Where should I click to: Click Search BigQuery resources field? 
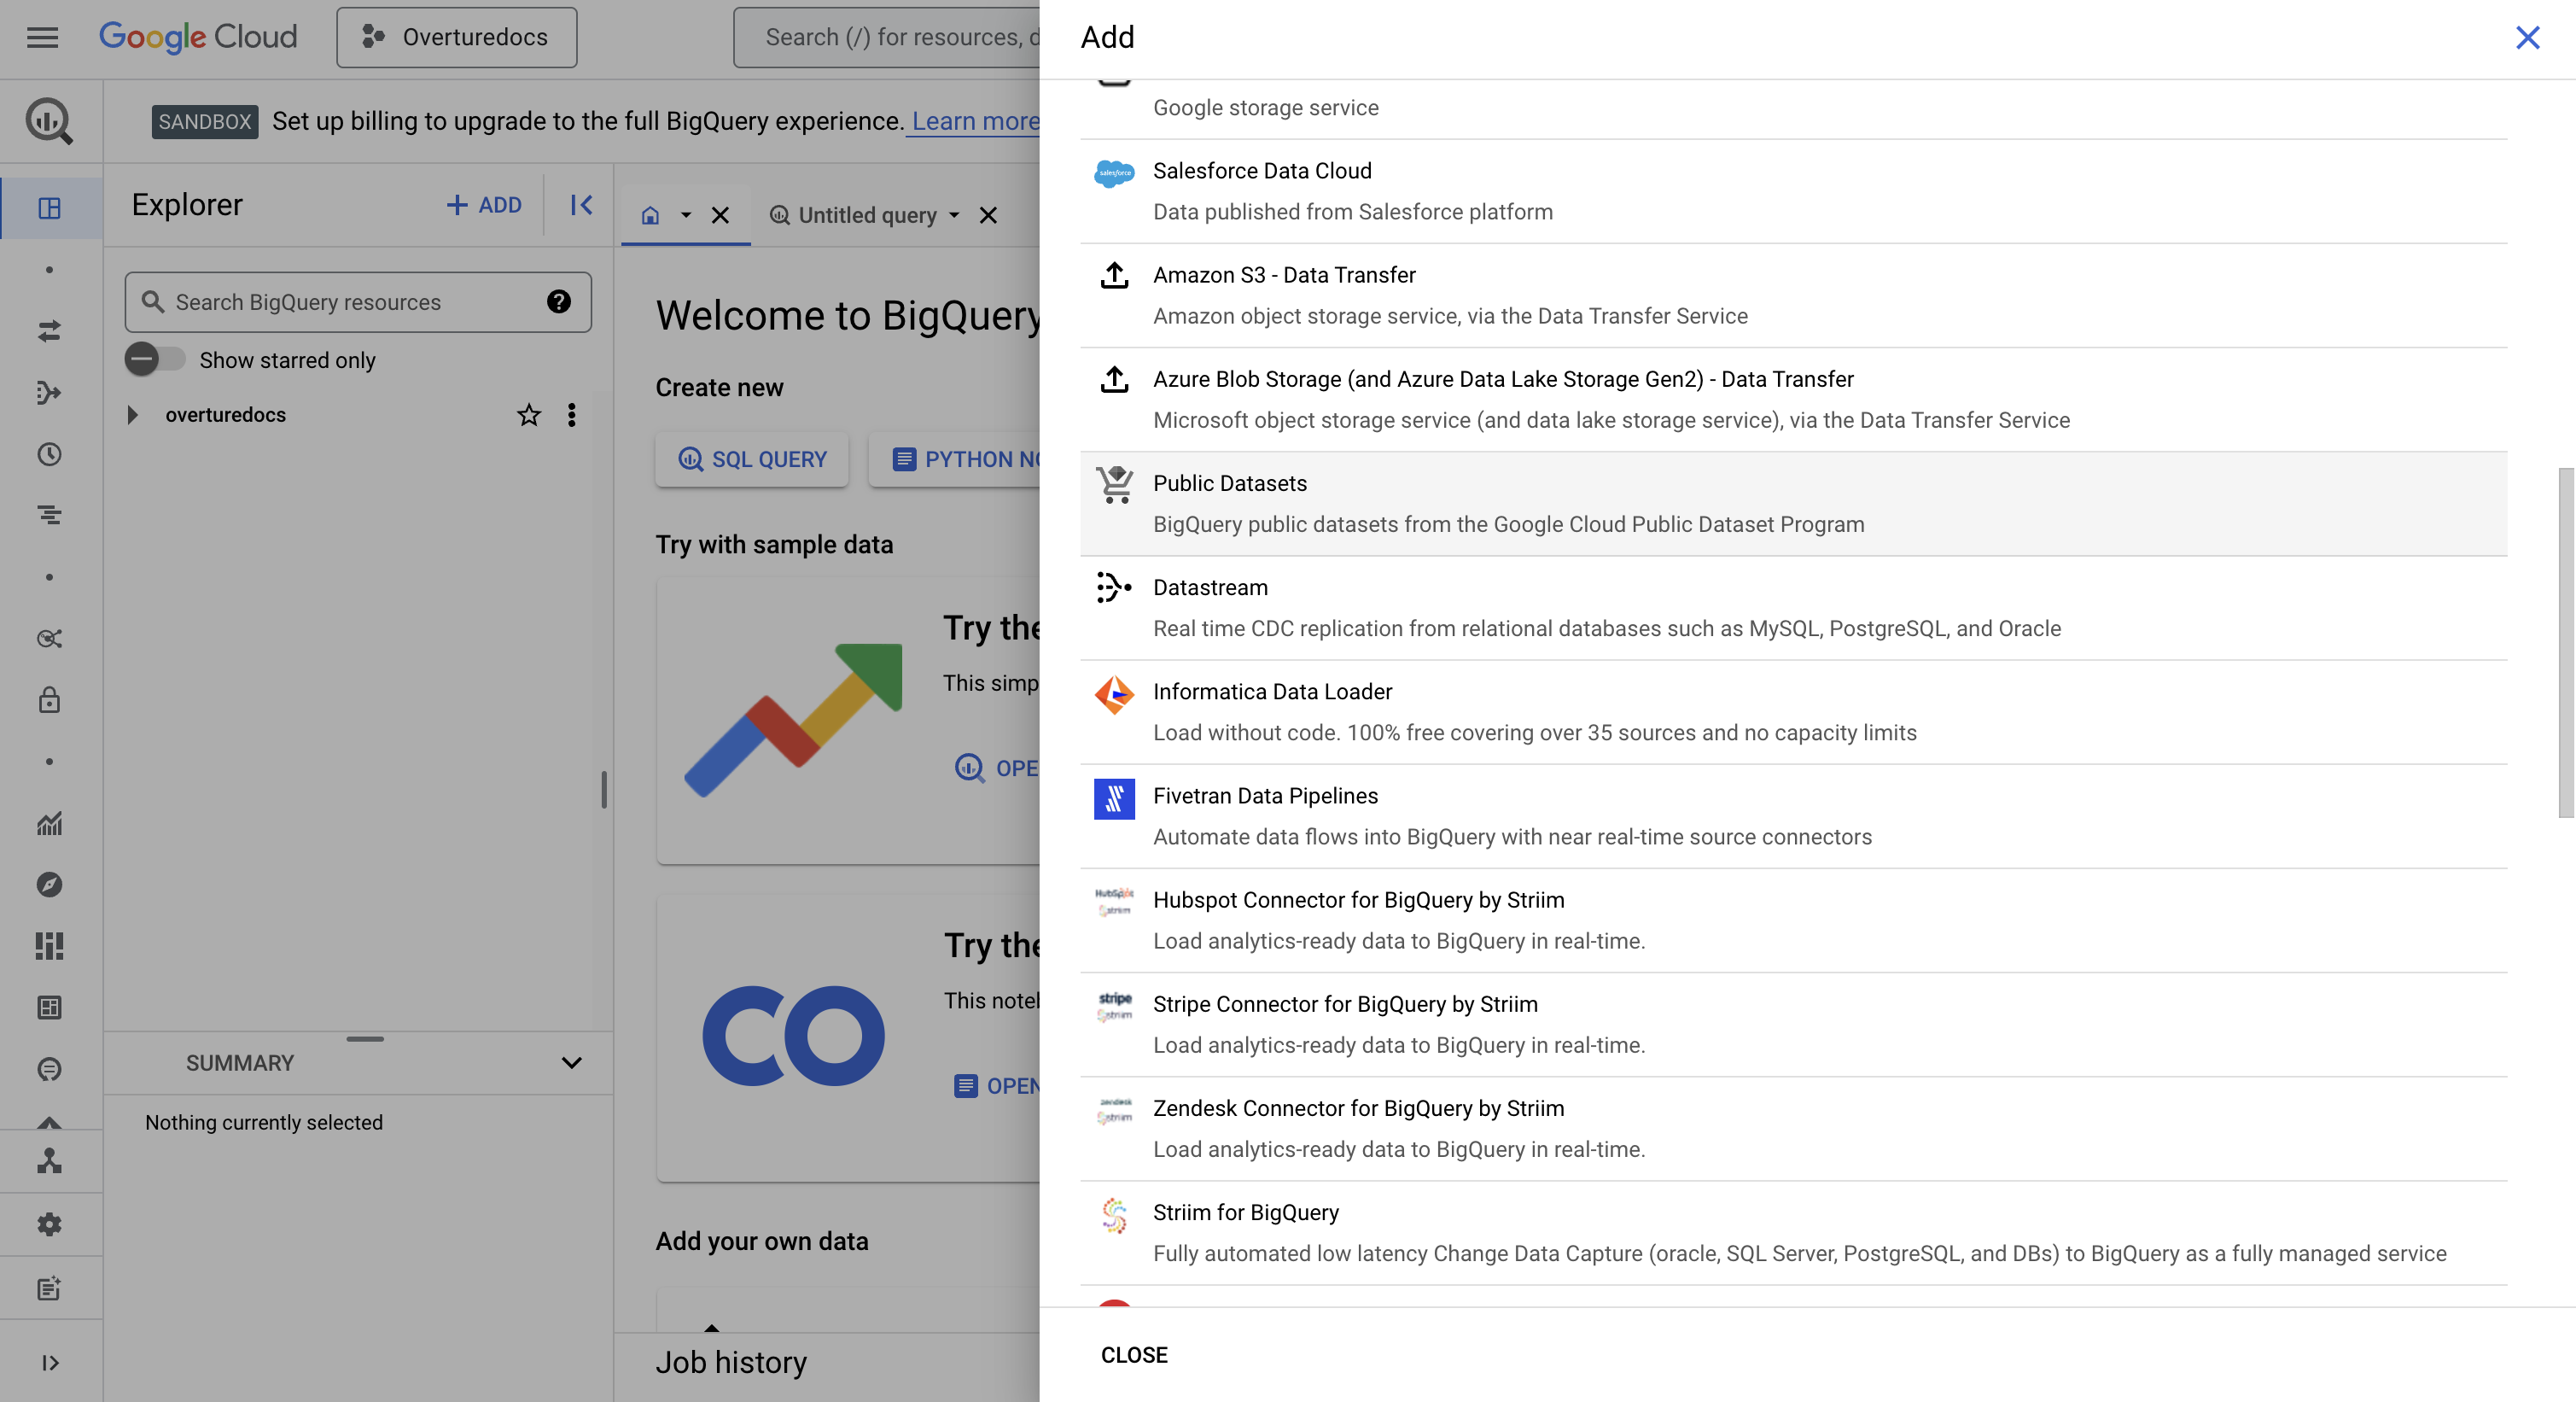click(358, 302)
